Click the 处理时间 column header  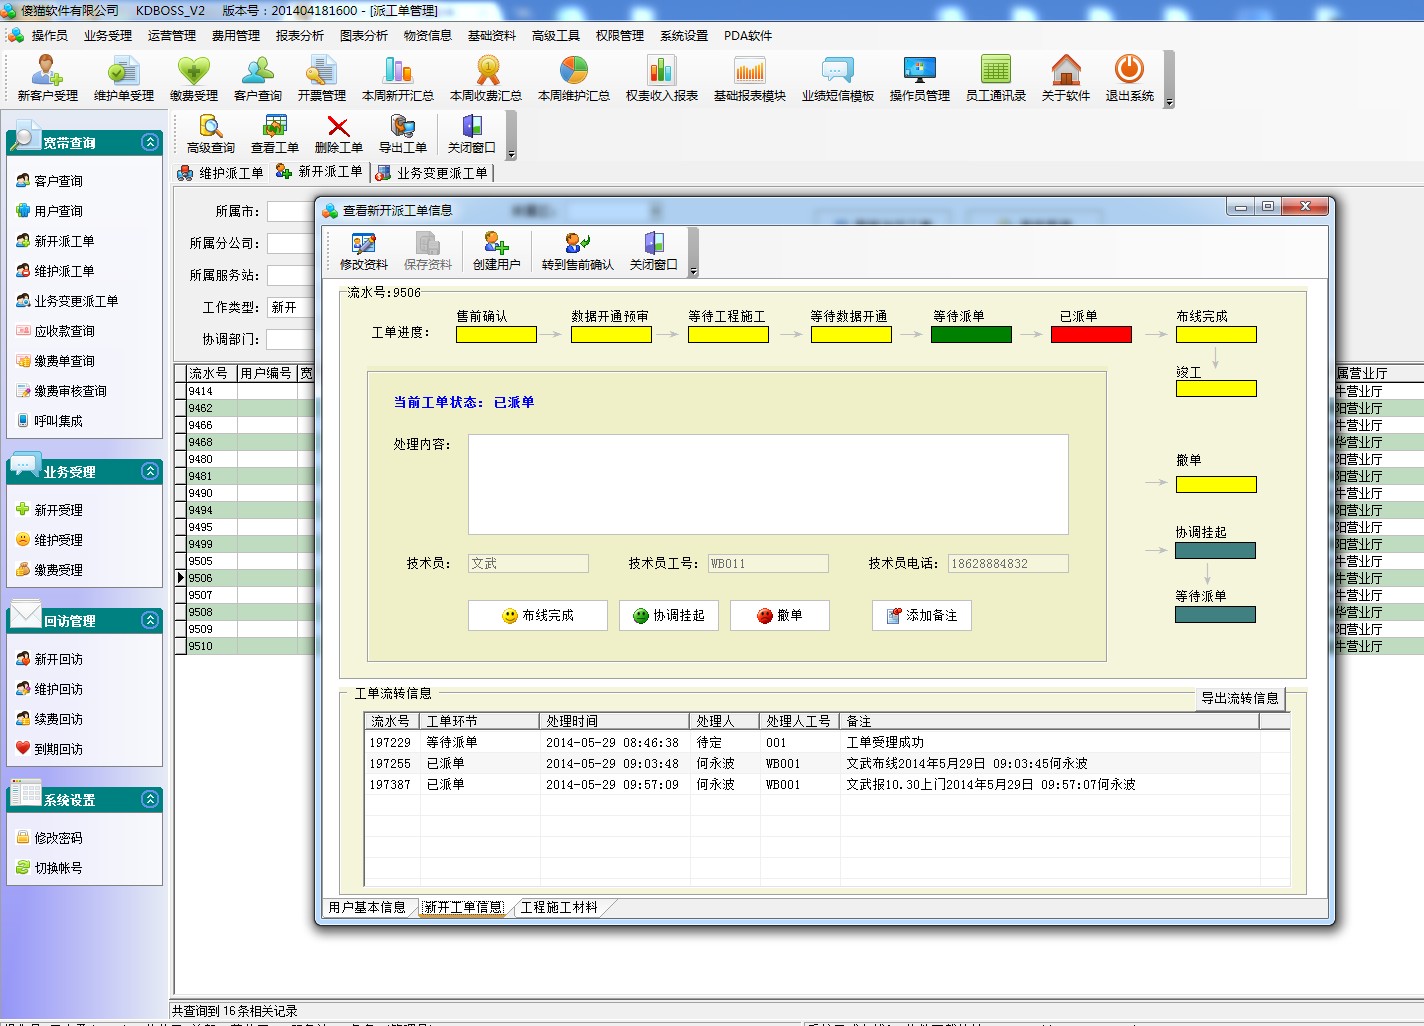coord(615,721)
